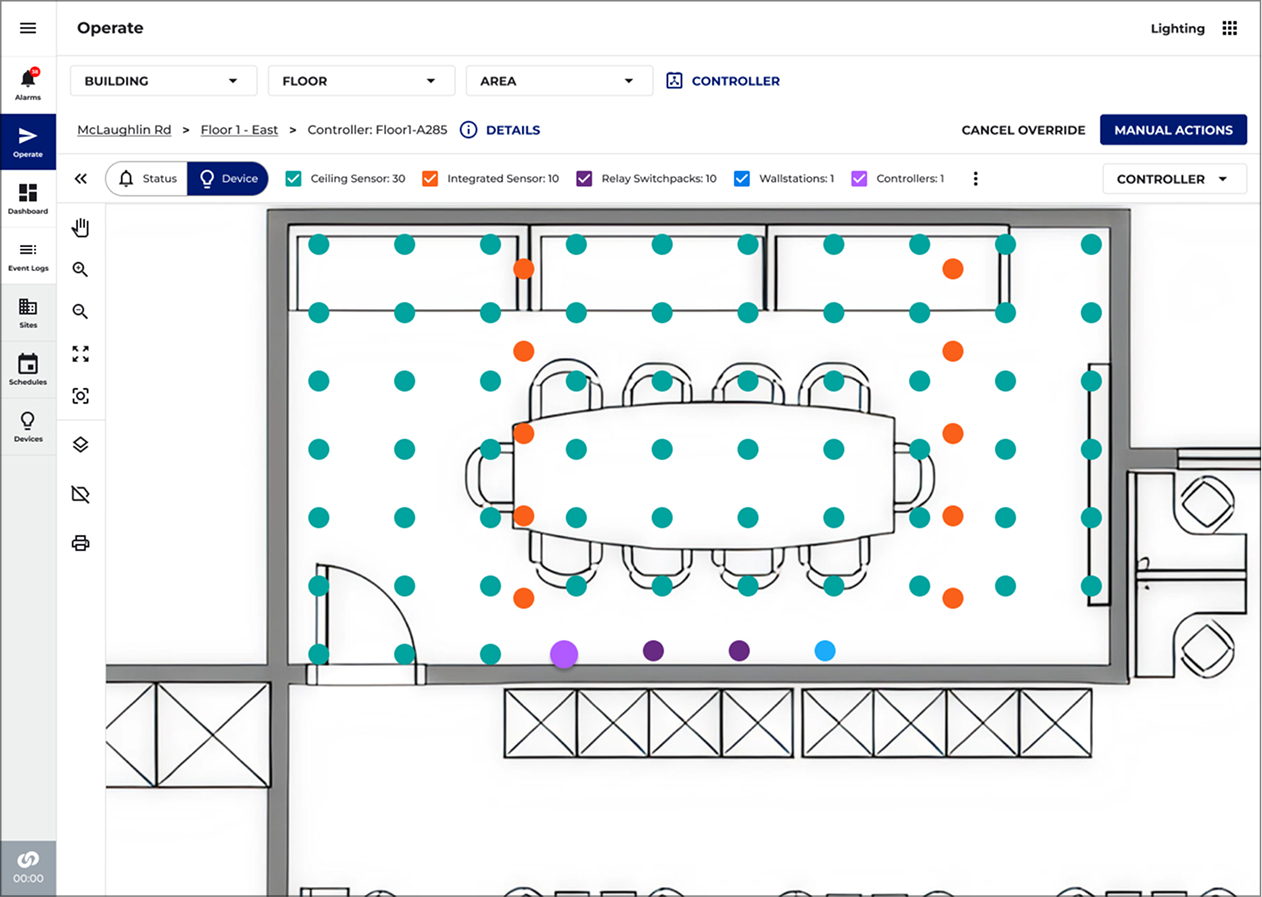Open the BUILDING dropdown
1262x897 pixels.
tap(163, 81)
